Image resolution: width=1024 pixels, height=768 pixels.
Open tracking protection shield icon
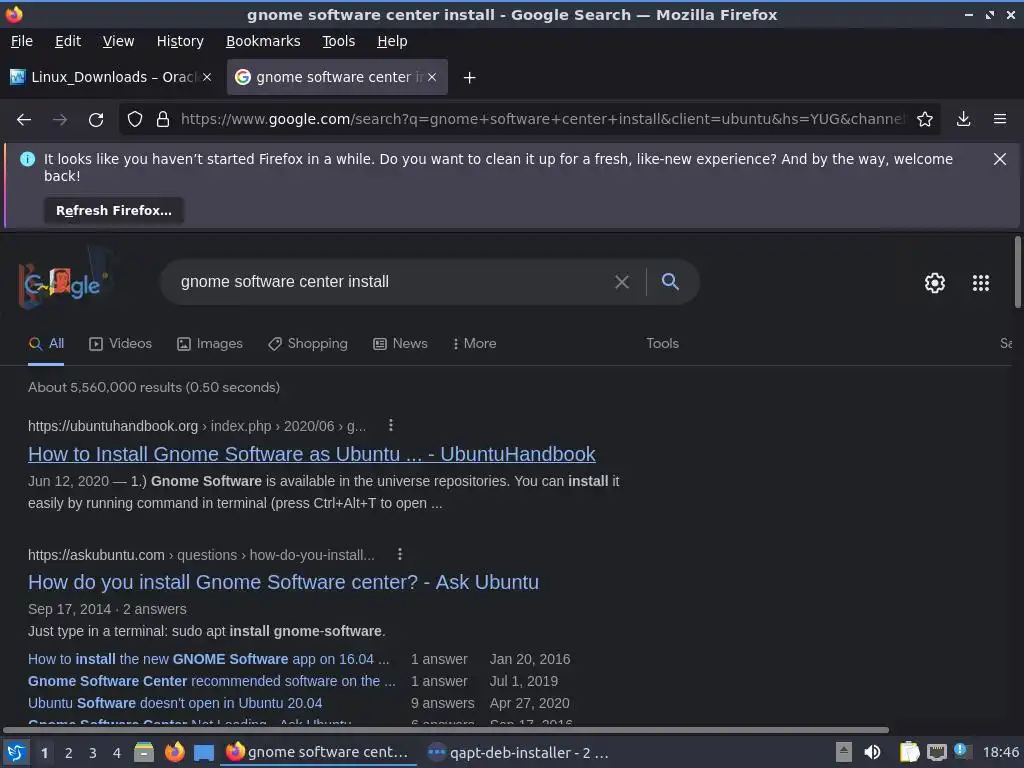tap(135, 120)
